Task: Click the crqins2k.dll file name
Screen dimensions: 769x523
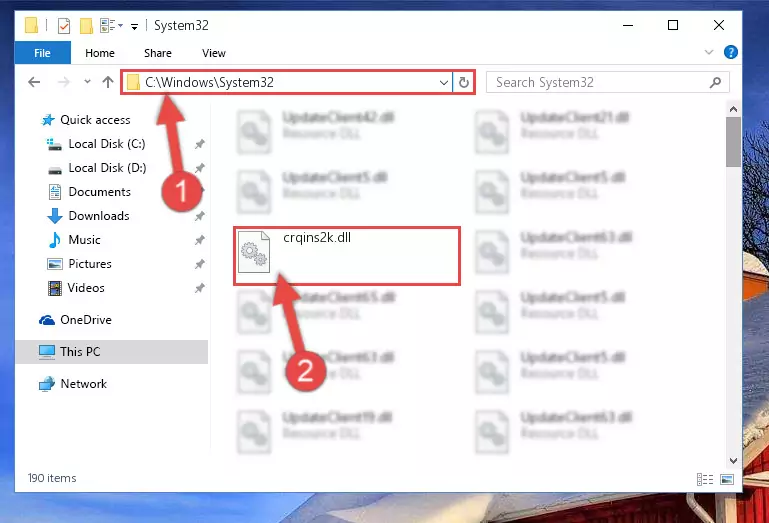Action: pos(317,237)
